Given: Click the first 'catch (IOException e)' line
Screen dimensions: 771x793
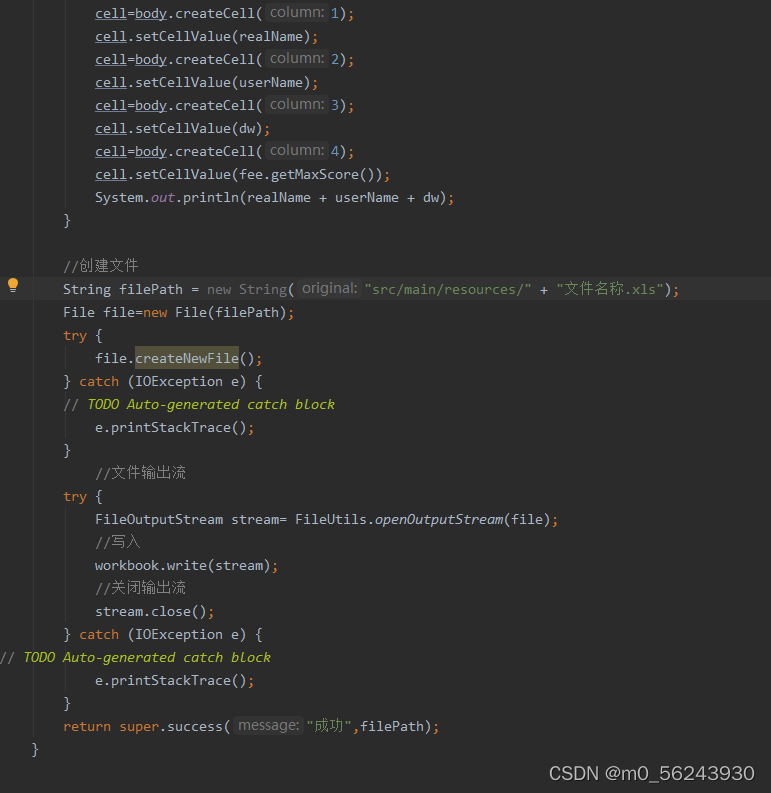Looking at the screenshot, I should [x=163, y=381].
